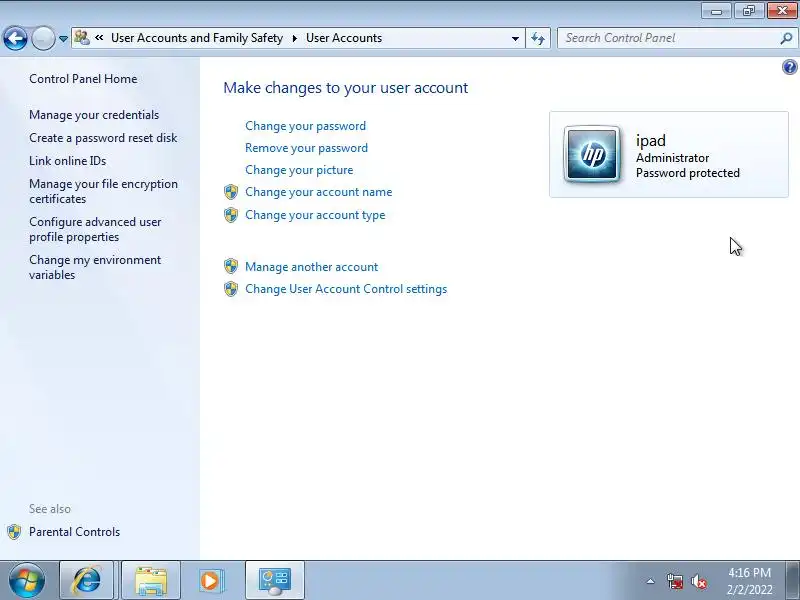Click the Password protected status text
This screenshot has width=800, height=600.
click(688, 173)
